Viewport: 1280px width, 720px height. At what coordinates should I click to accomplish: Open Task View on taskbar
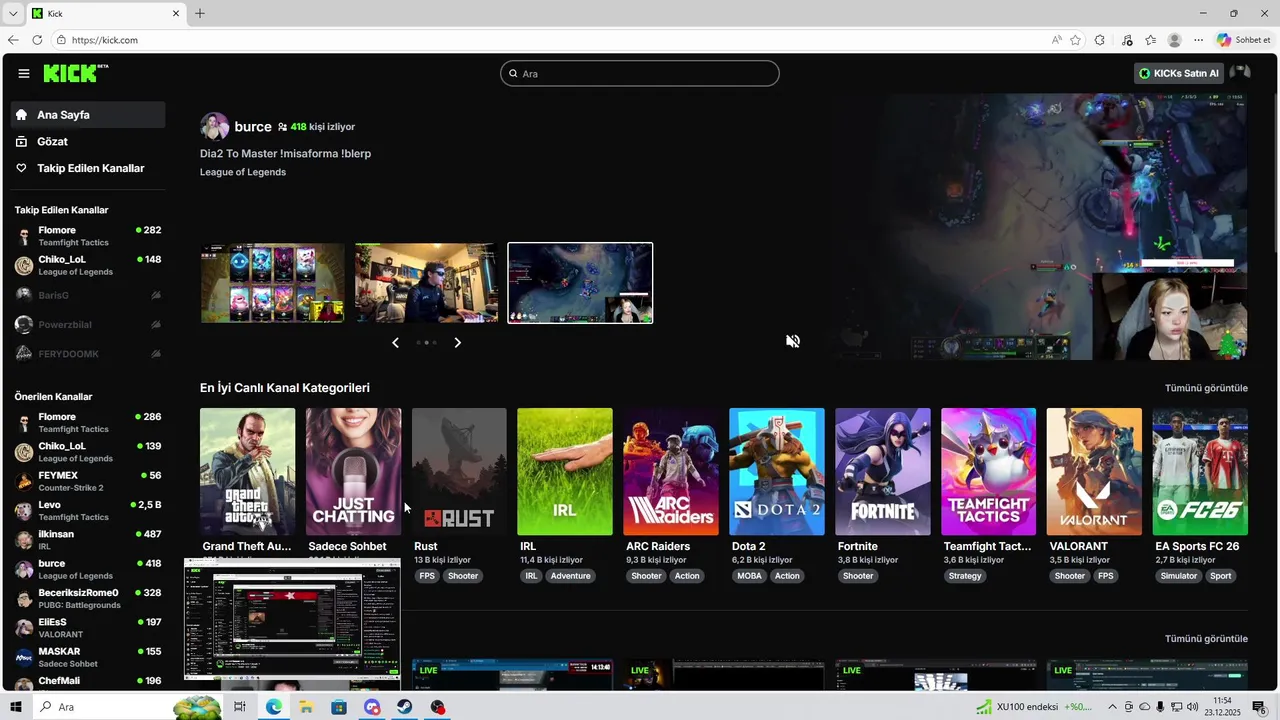pos(240,707)
